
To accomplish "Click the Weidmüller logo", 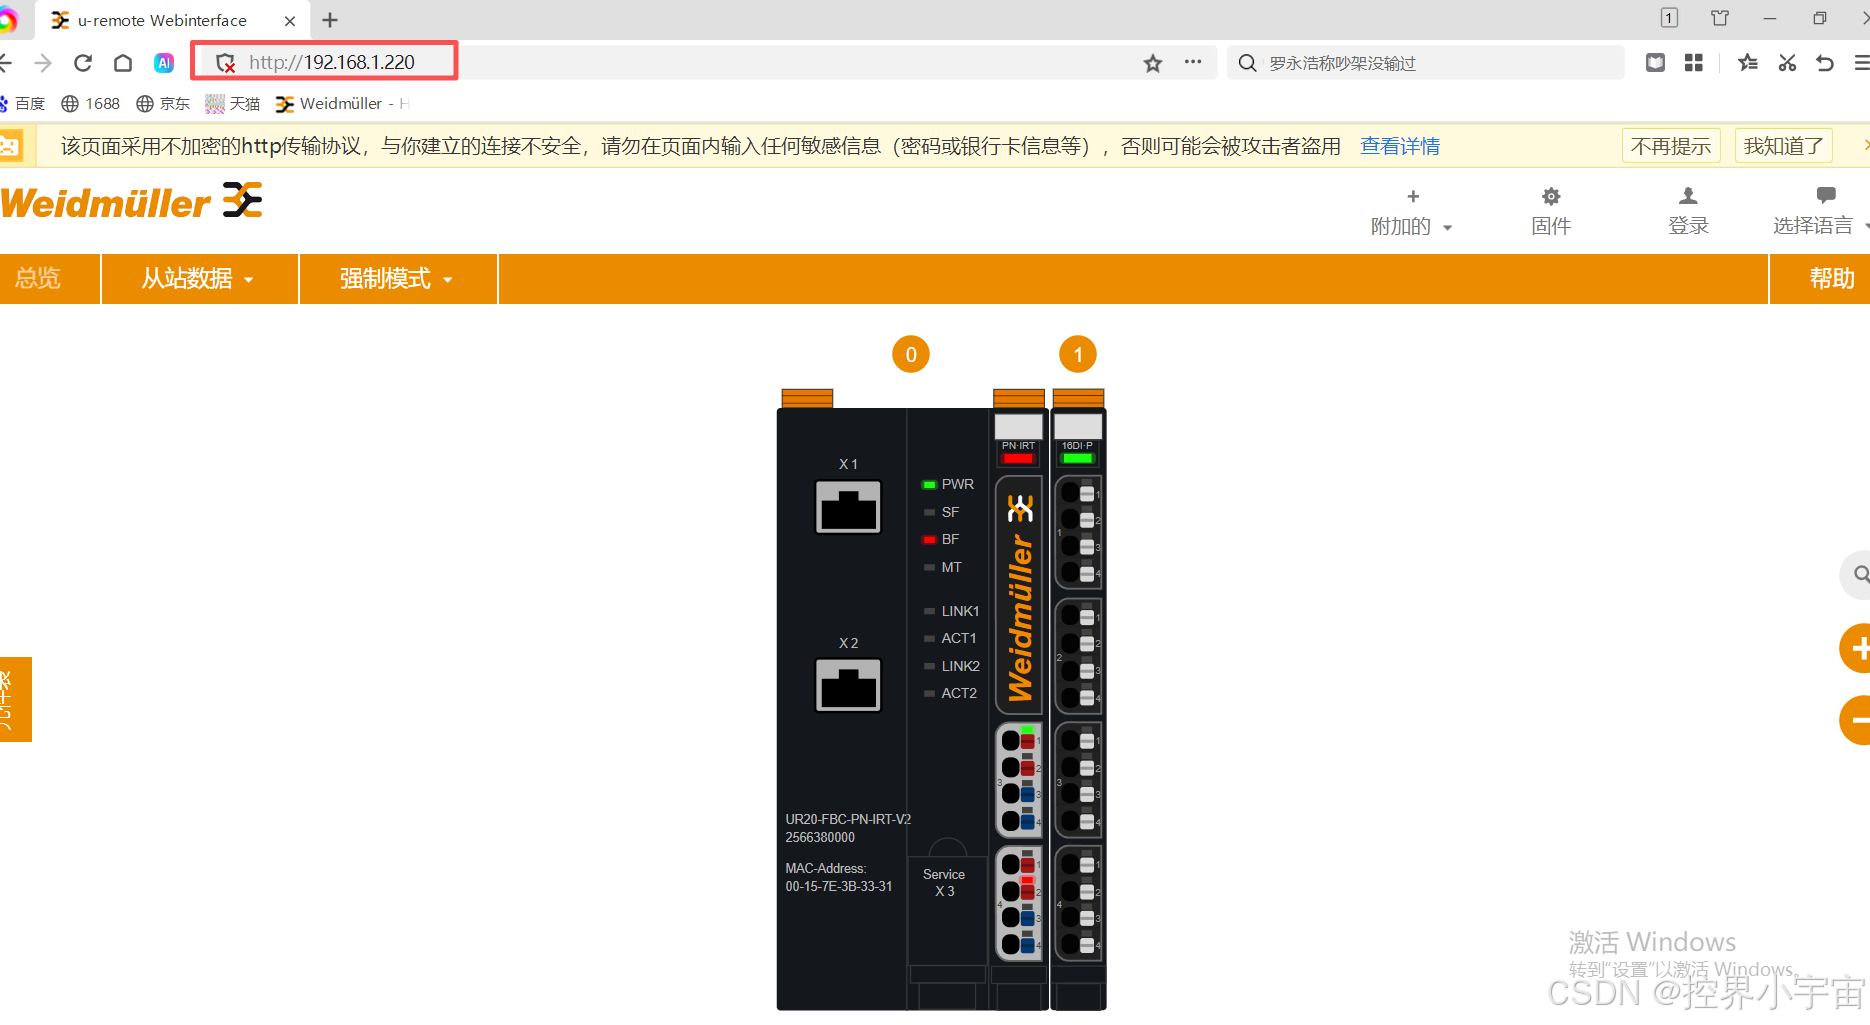I will coord(131,202).
